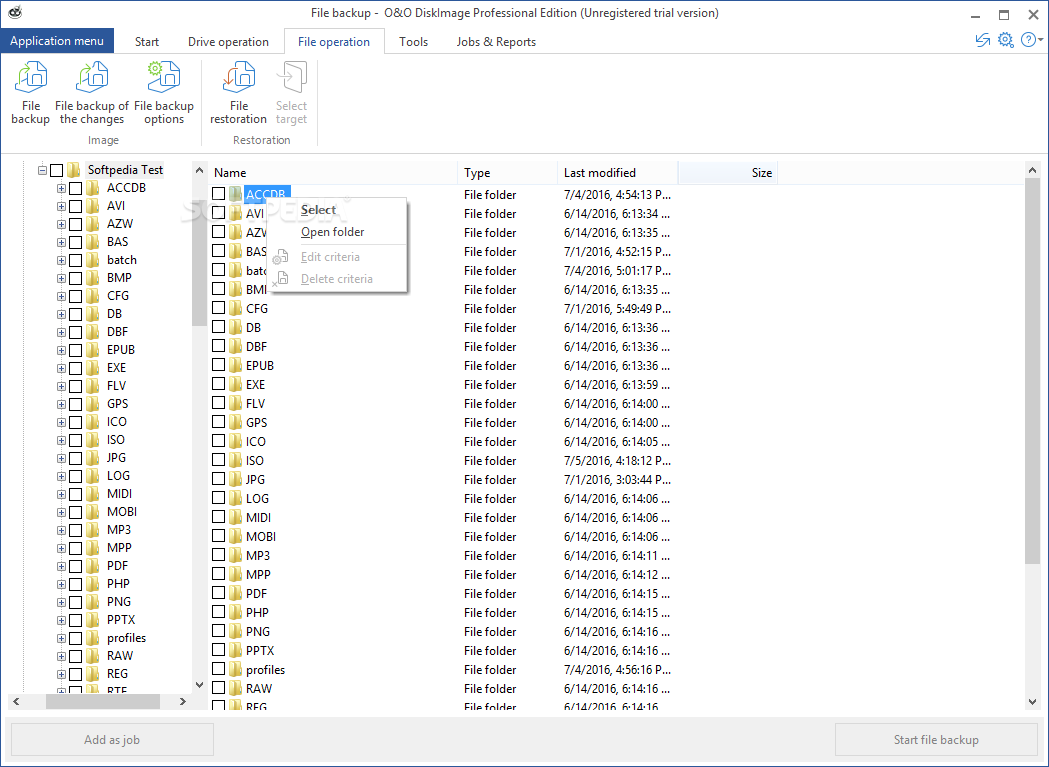Switch to the Drive operation tab

pos(228,41)
